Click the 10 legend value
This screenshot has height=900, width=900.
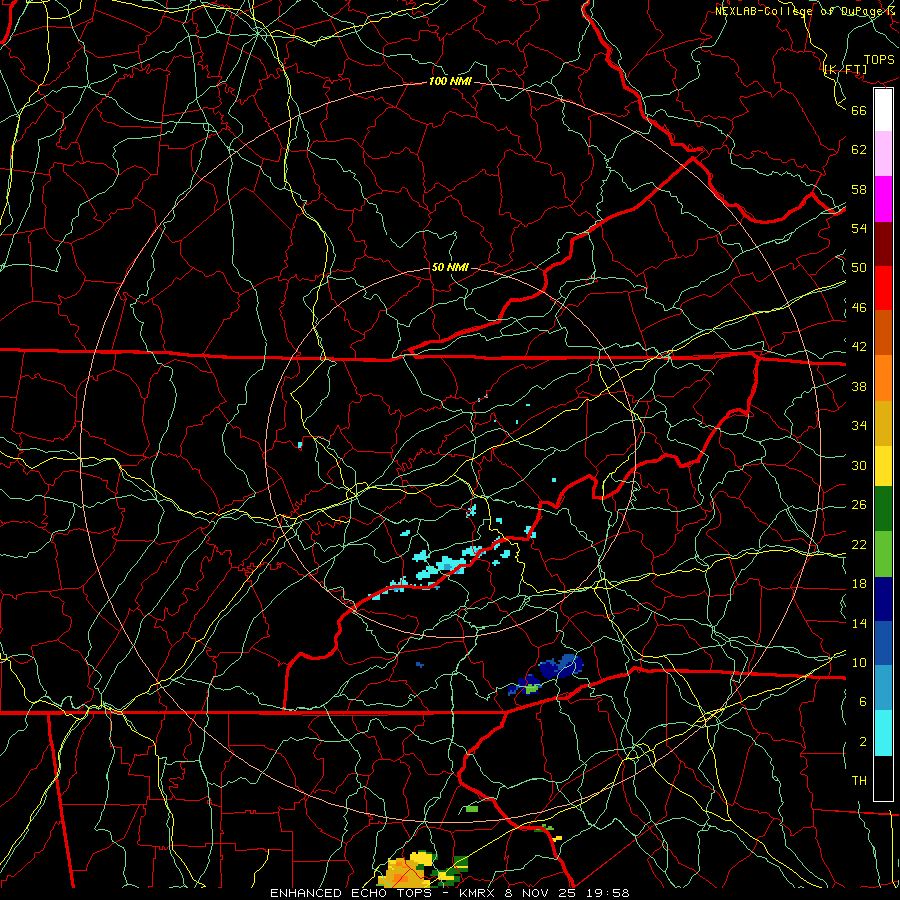click(859, 663)
